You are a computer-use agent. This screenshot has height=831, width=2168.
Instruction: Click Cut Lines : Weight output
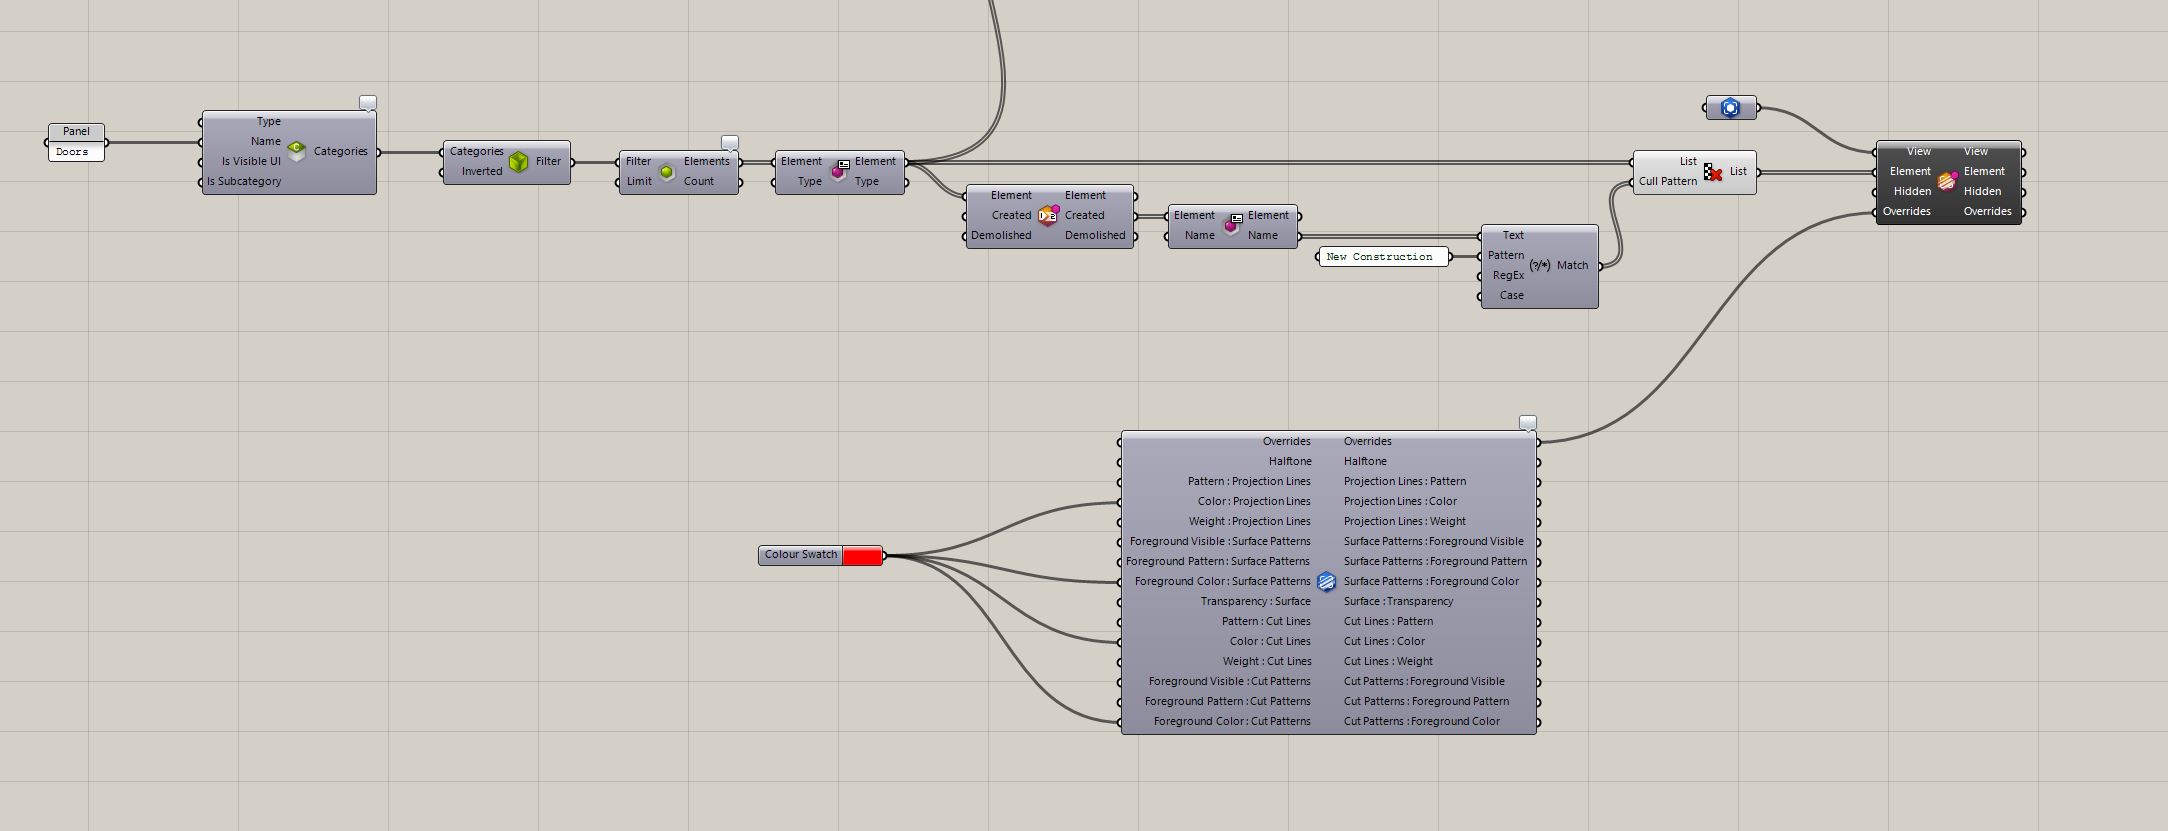coord(1388,661)
